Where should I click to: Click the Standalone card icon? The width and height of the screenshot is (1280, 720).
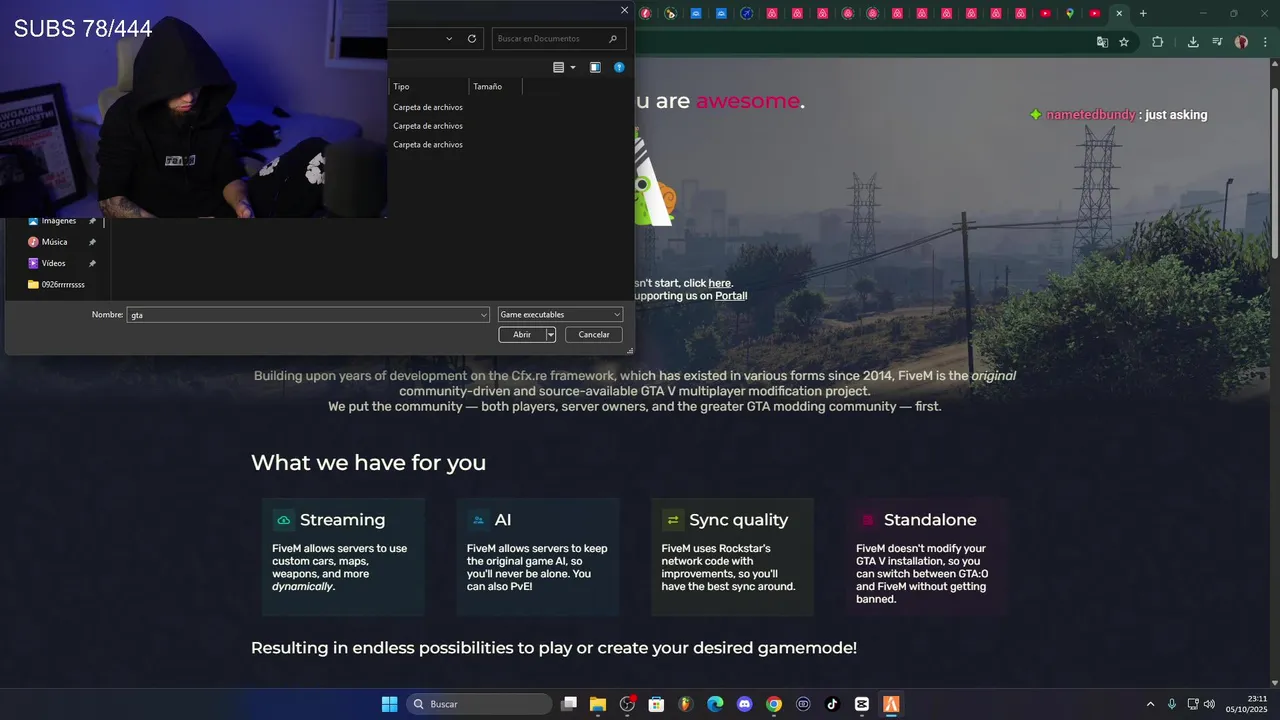pyautogui.click(x=868, y=520)
